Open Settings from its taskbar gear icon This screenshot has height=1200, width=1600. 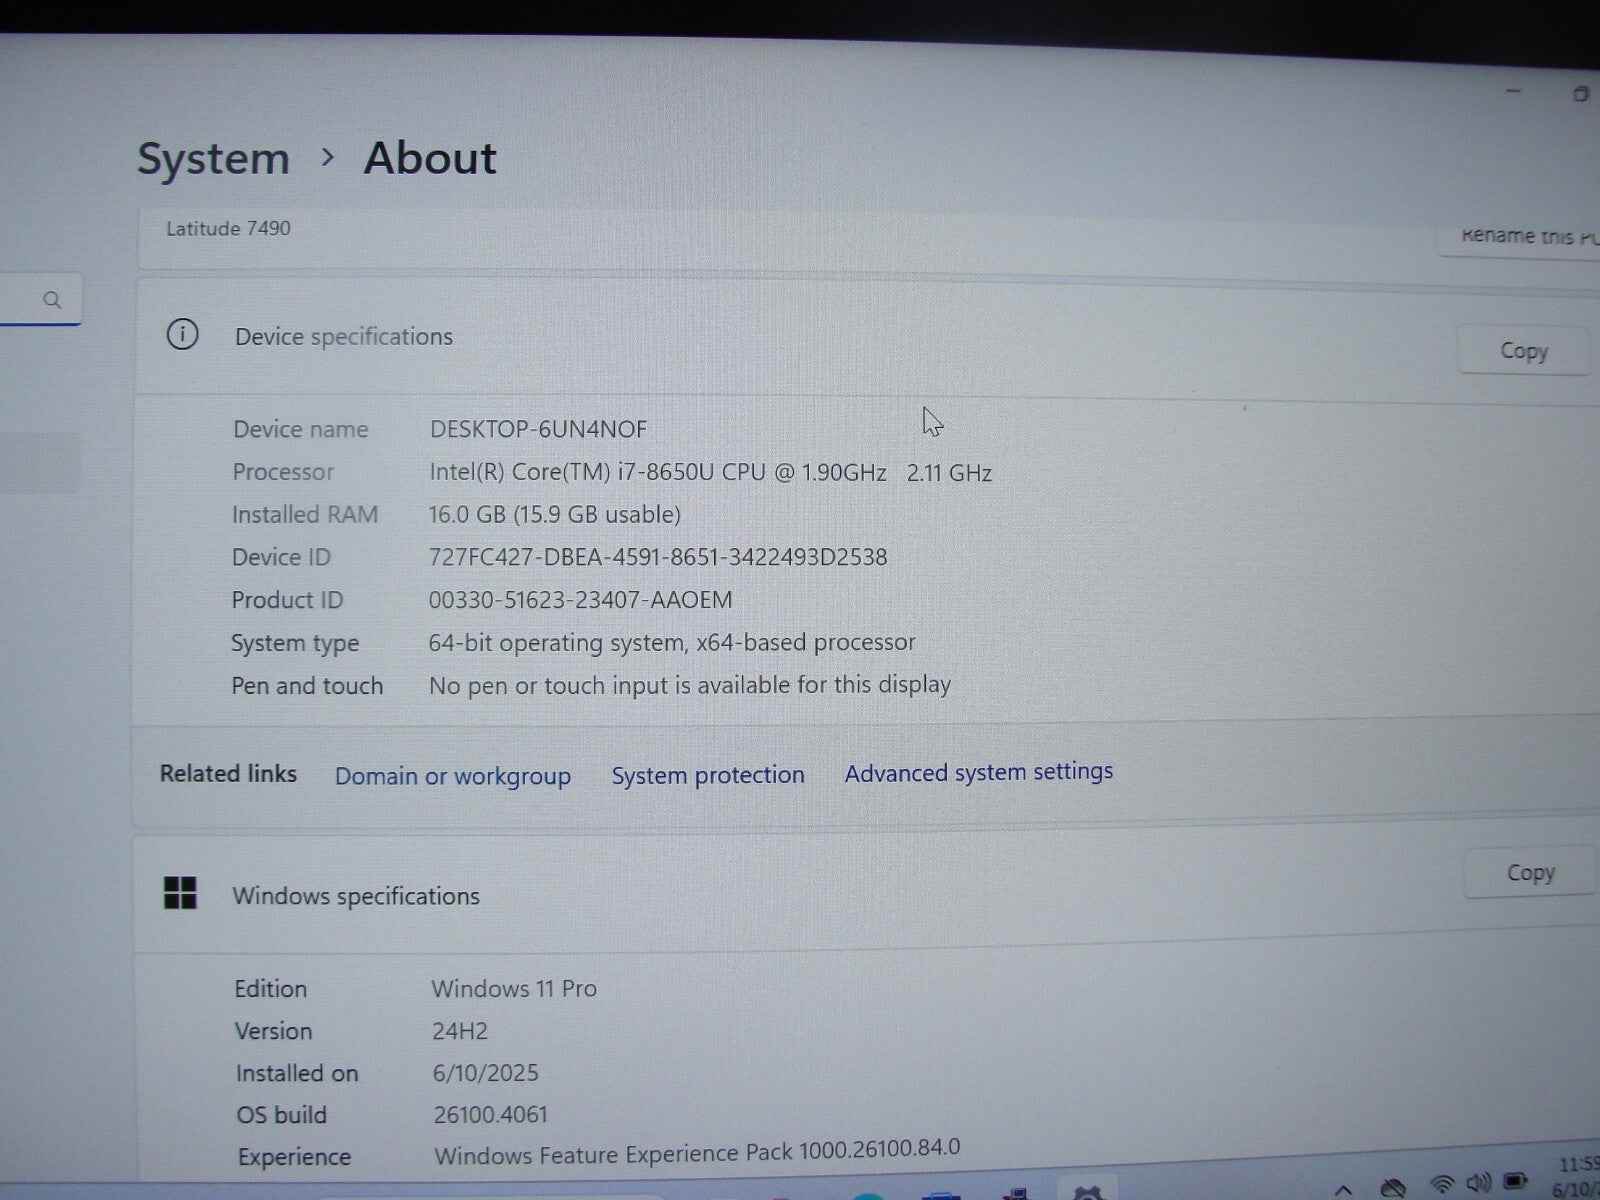(x=1087, y=1193)
